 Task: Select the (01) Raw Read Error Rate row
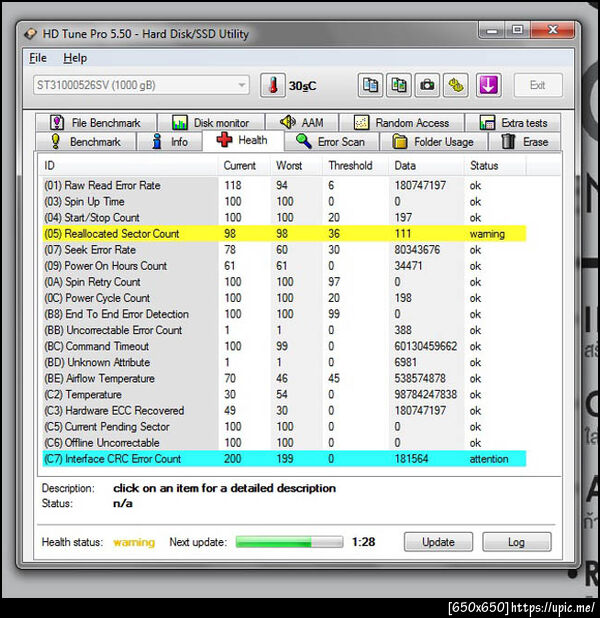point(284,185)
